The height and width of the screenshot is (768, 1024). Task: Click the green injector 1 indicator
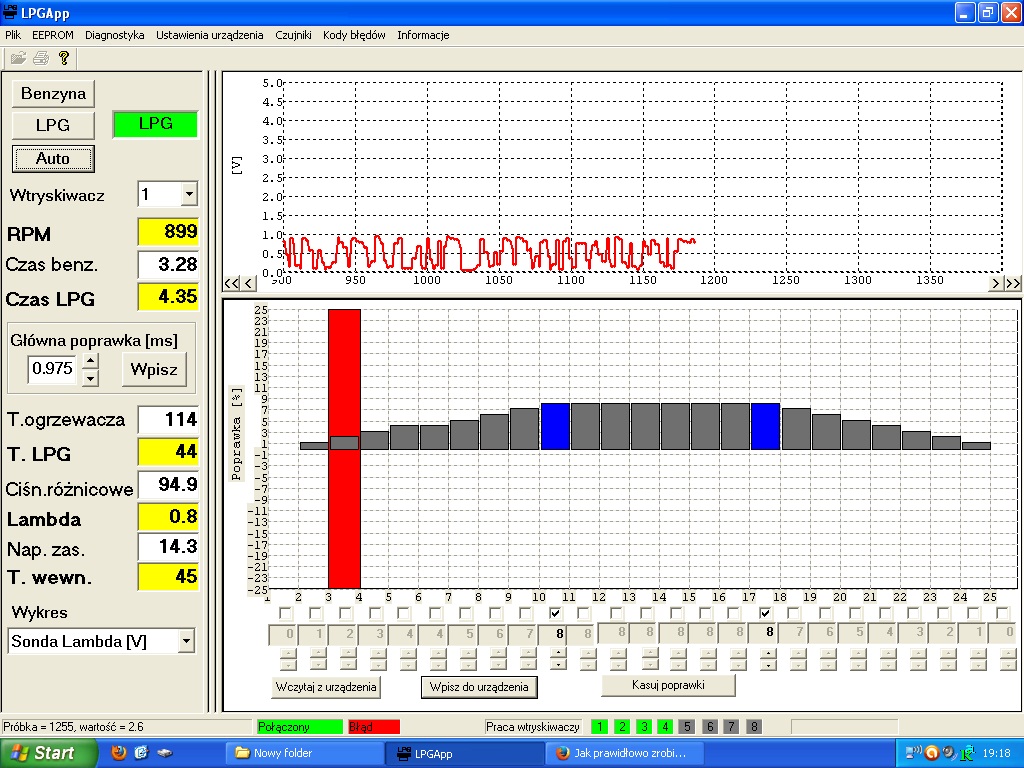[x=600, y=727]
